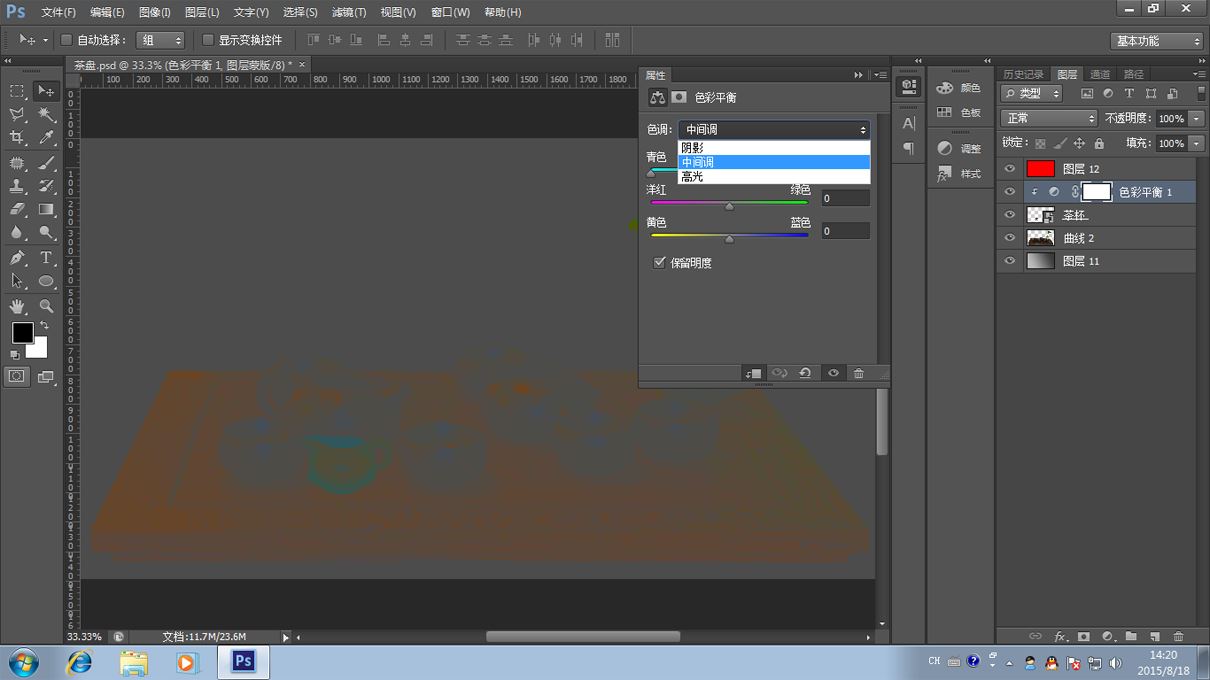The height and width of the screenshot is (680, 1210).
Task: Enable the 自动选择 checkbox
Action: [67, 40]
